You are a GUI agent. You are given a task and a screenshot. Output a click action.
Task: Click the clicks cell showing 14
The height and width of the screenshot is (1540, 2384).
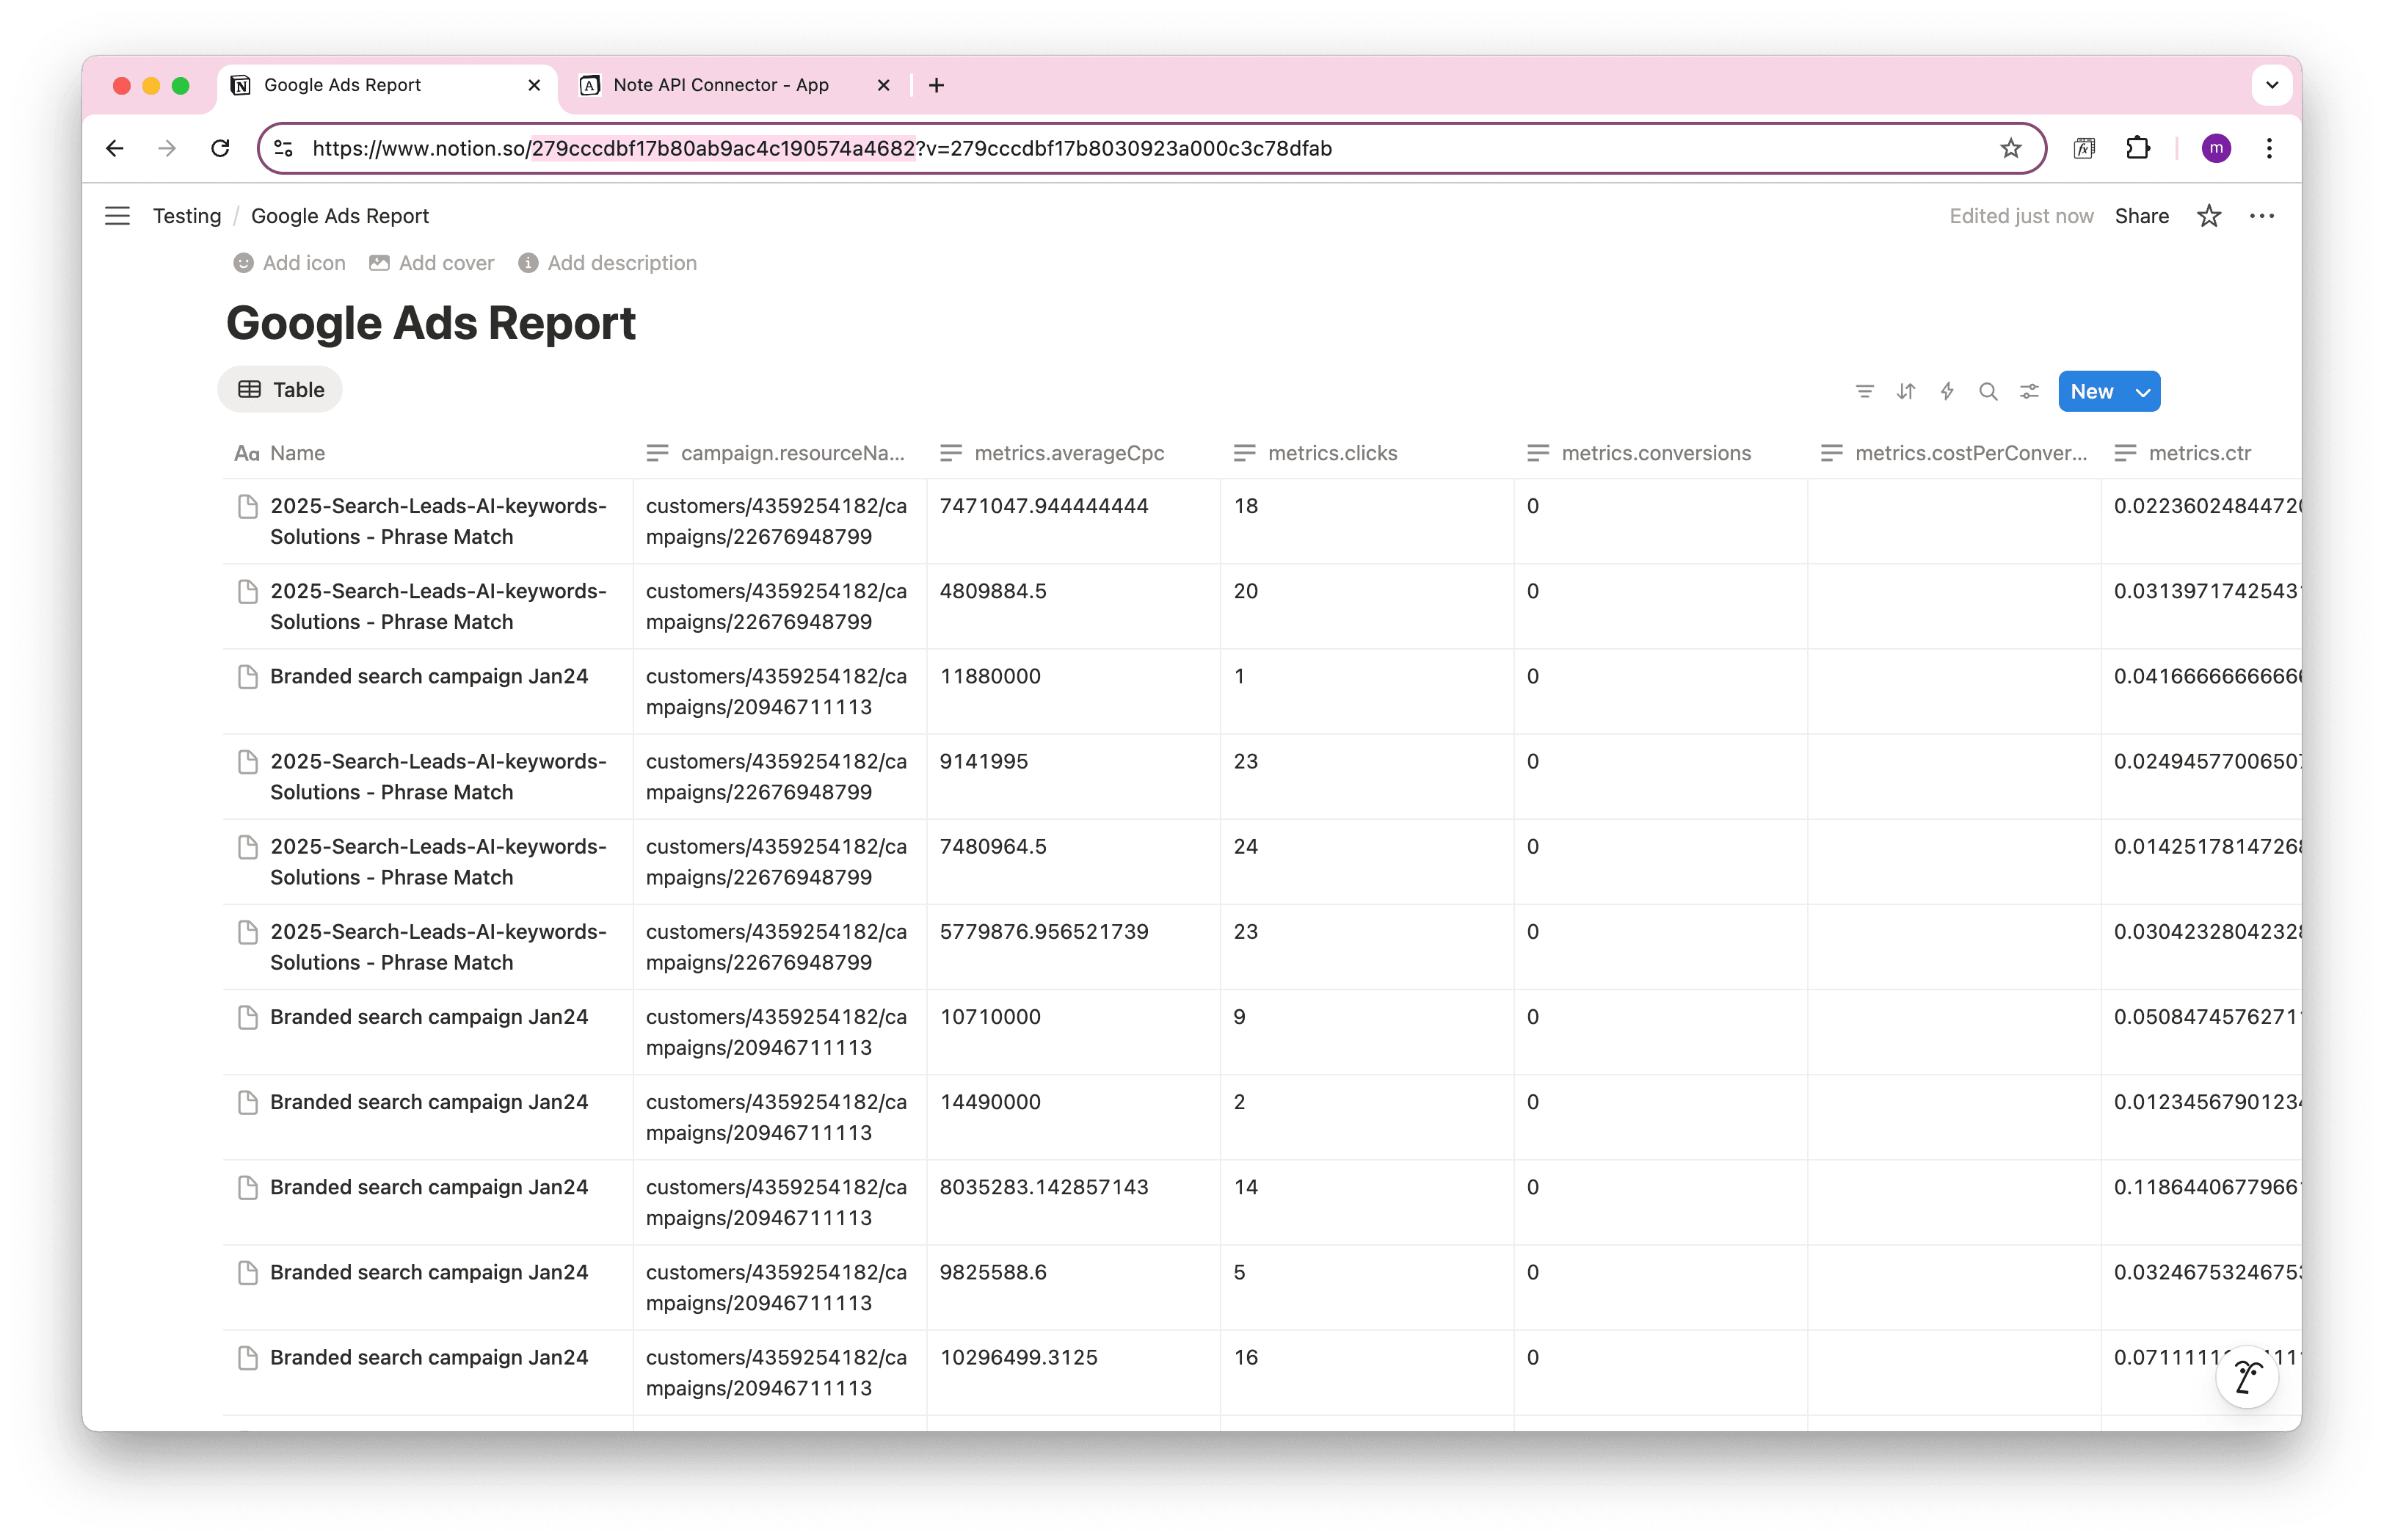tap(1367, 1201)
